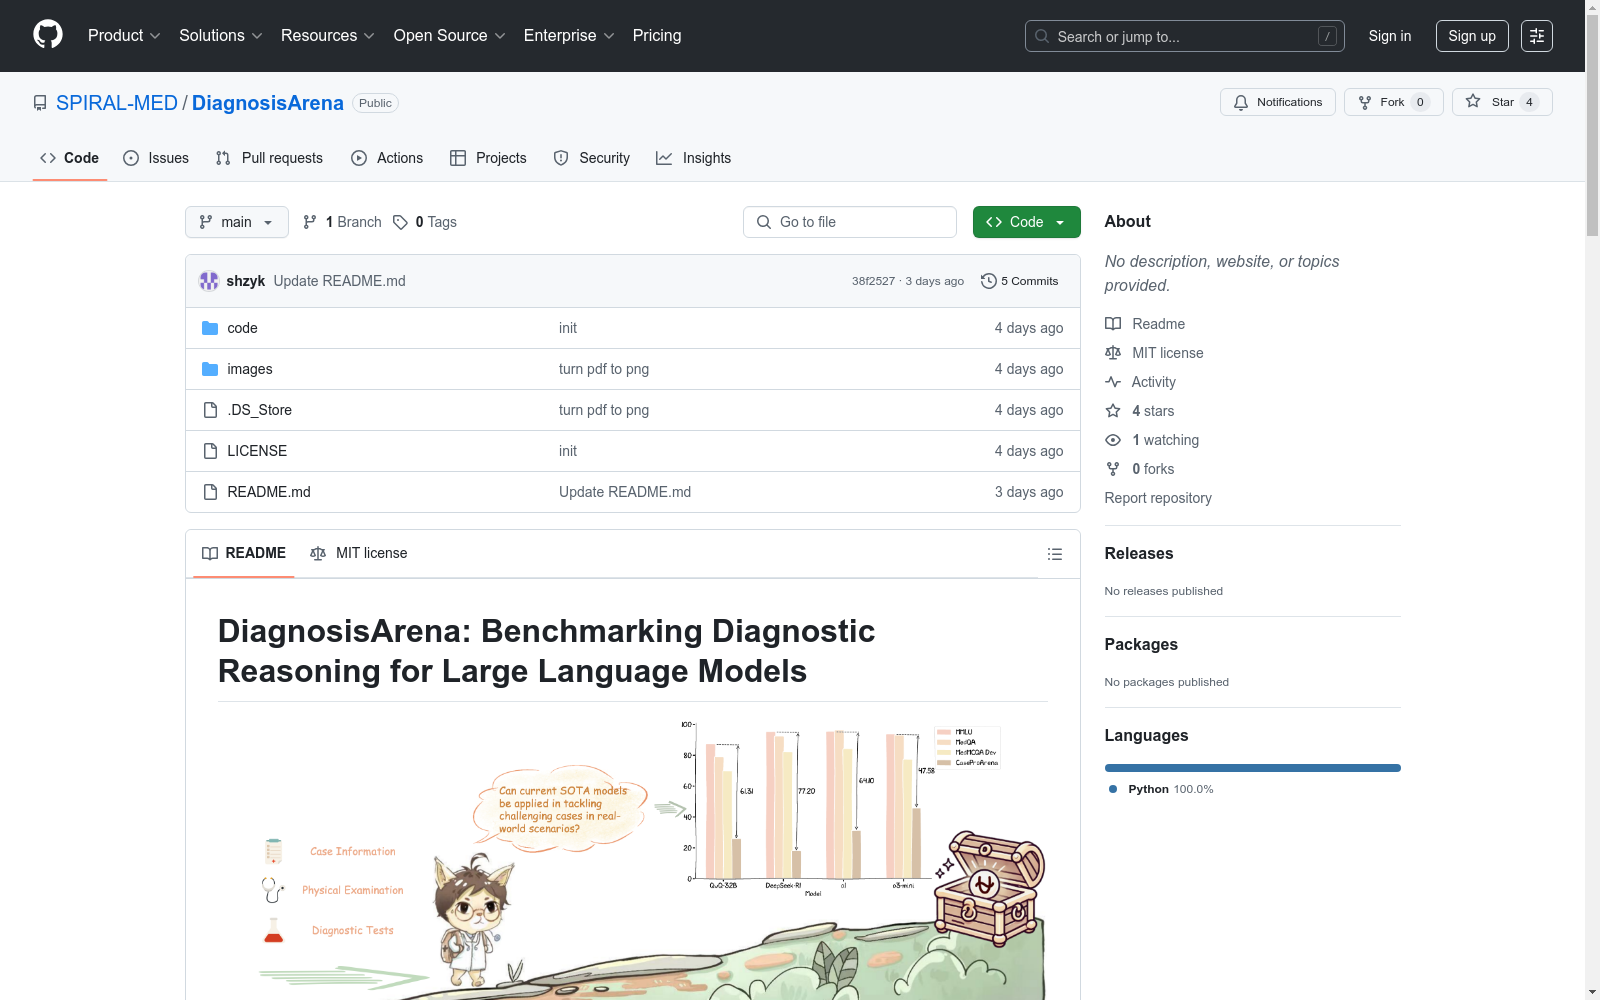View the 5 Commits history
The image size is (1600, 1000).
pos(1020,281)
